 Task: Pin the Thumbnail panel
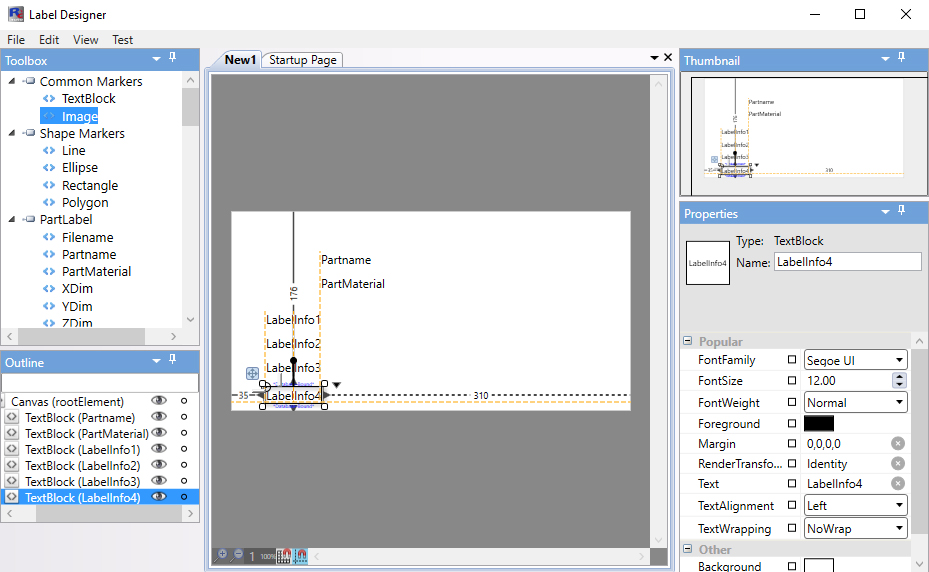click(901, 57)
